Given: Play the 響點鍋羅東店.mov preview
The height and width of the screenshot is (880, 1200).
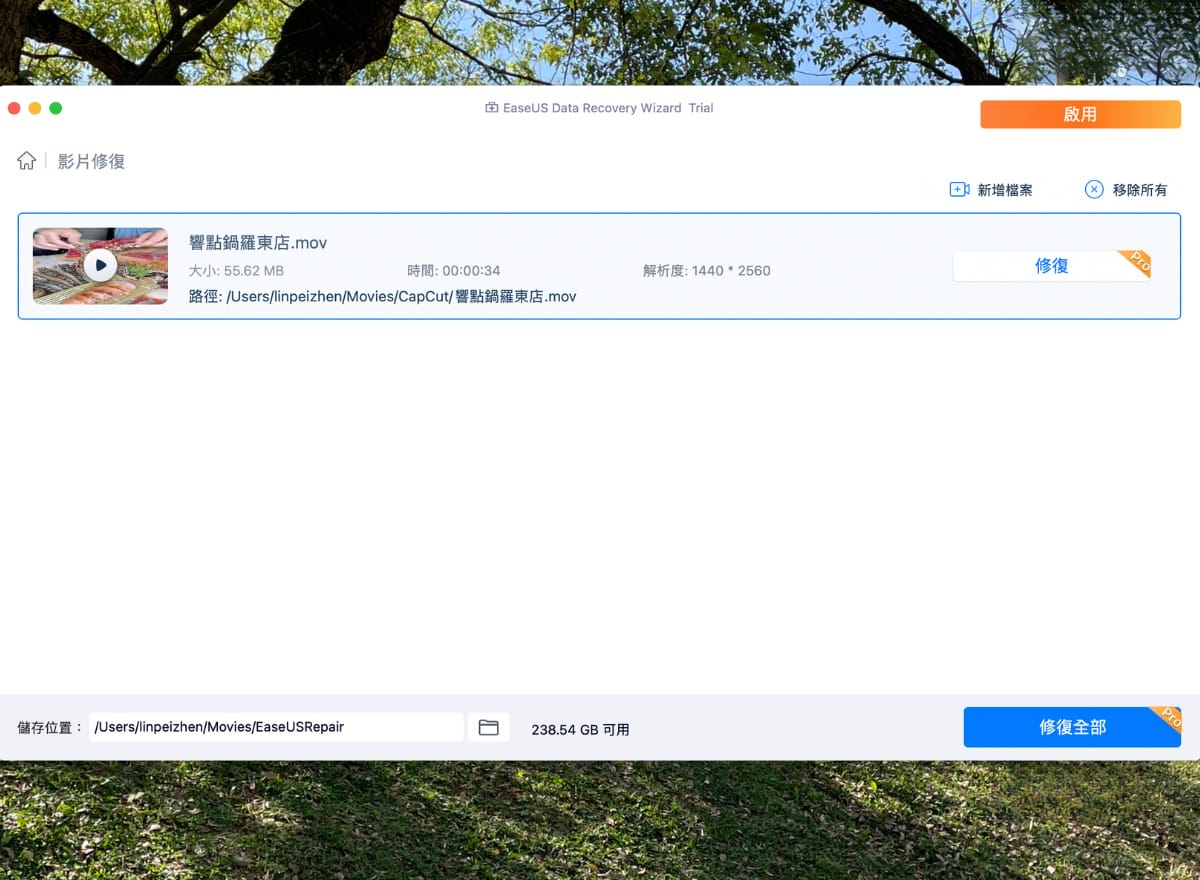Looking at the screenshot, I should pyautogui.click(x=100, y=265).
